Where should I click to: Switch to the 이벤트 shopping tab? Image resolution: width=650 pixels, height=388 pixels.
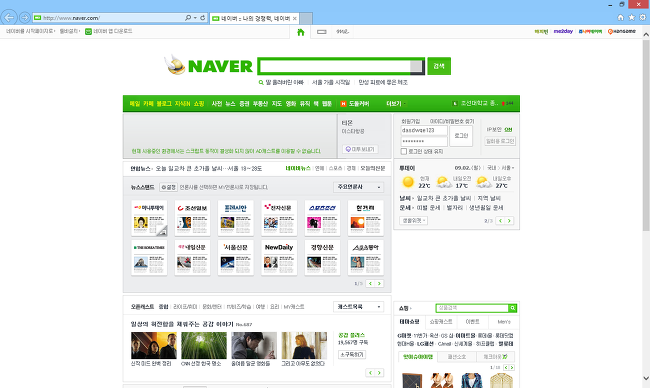click(x=472, y=322)
